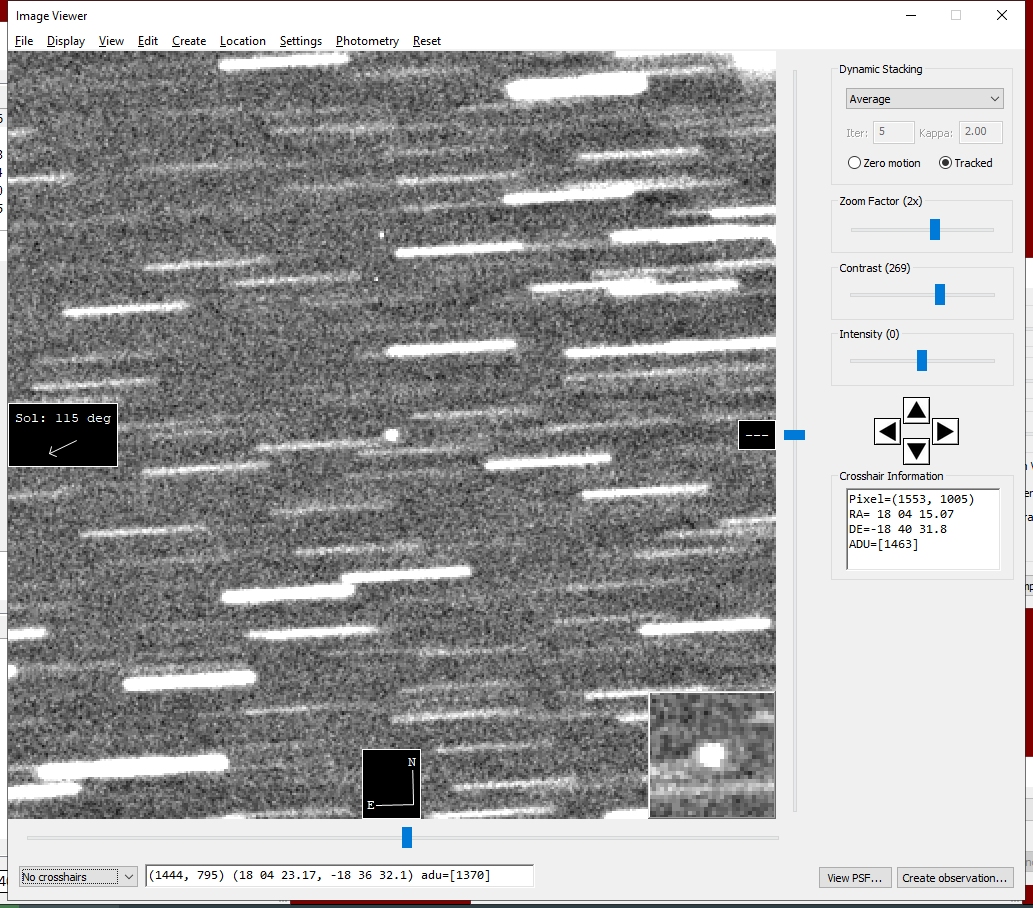Click the N/E compass orientation indicator

(x=391, y=784)
